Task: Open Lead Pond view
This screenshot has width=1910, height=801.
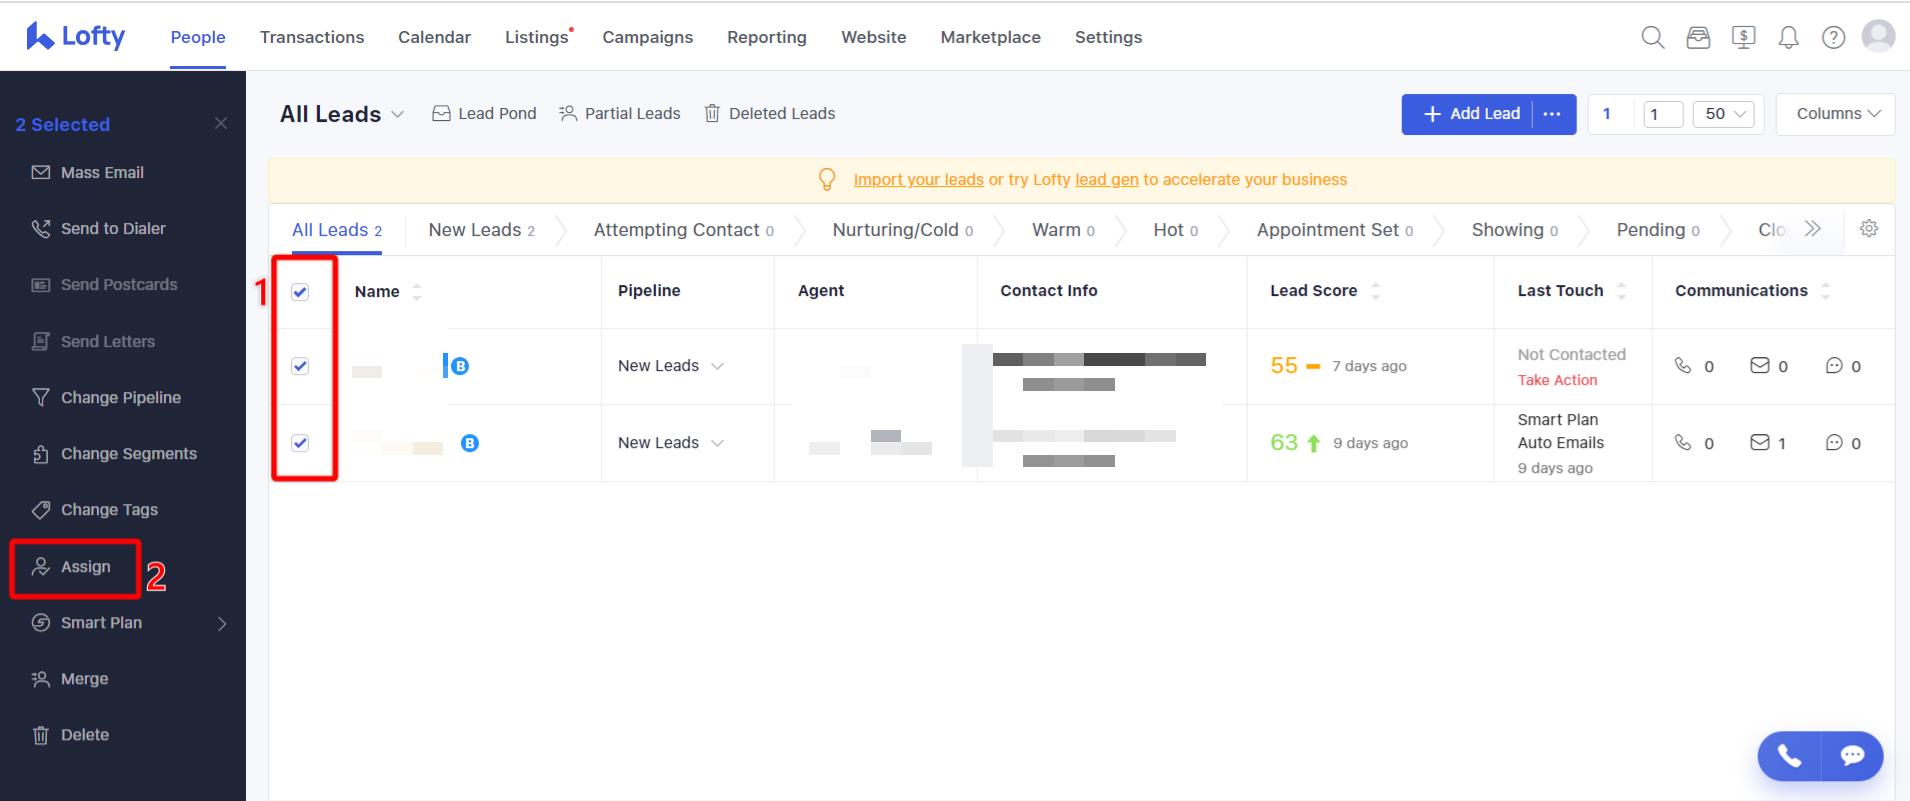Action: (484, 114)
